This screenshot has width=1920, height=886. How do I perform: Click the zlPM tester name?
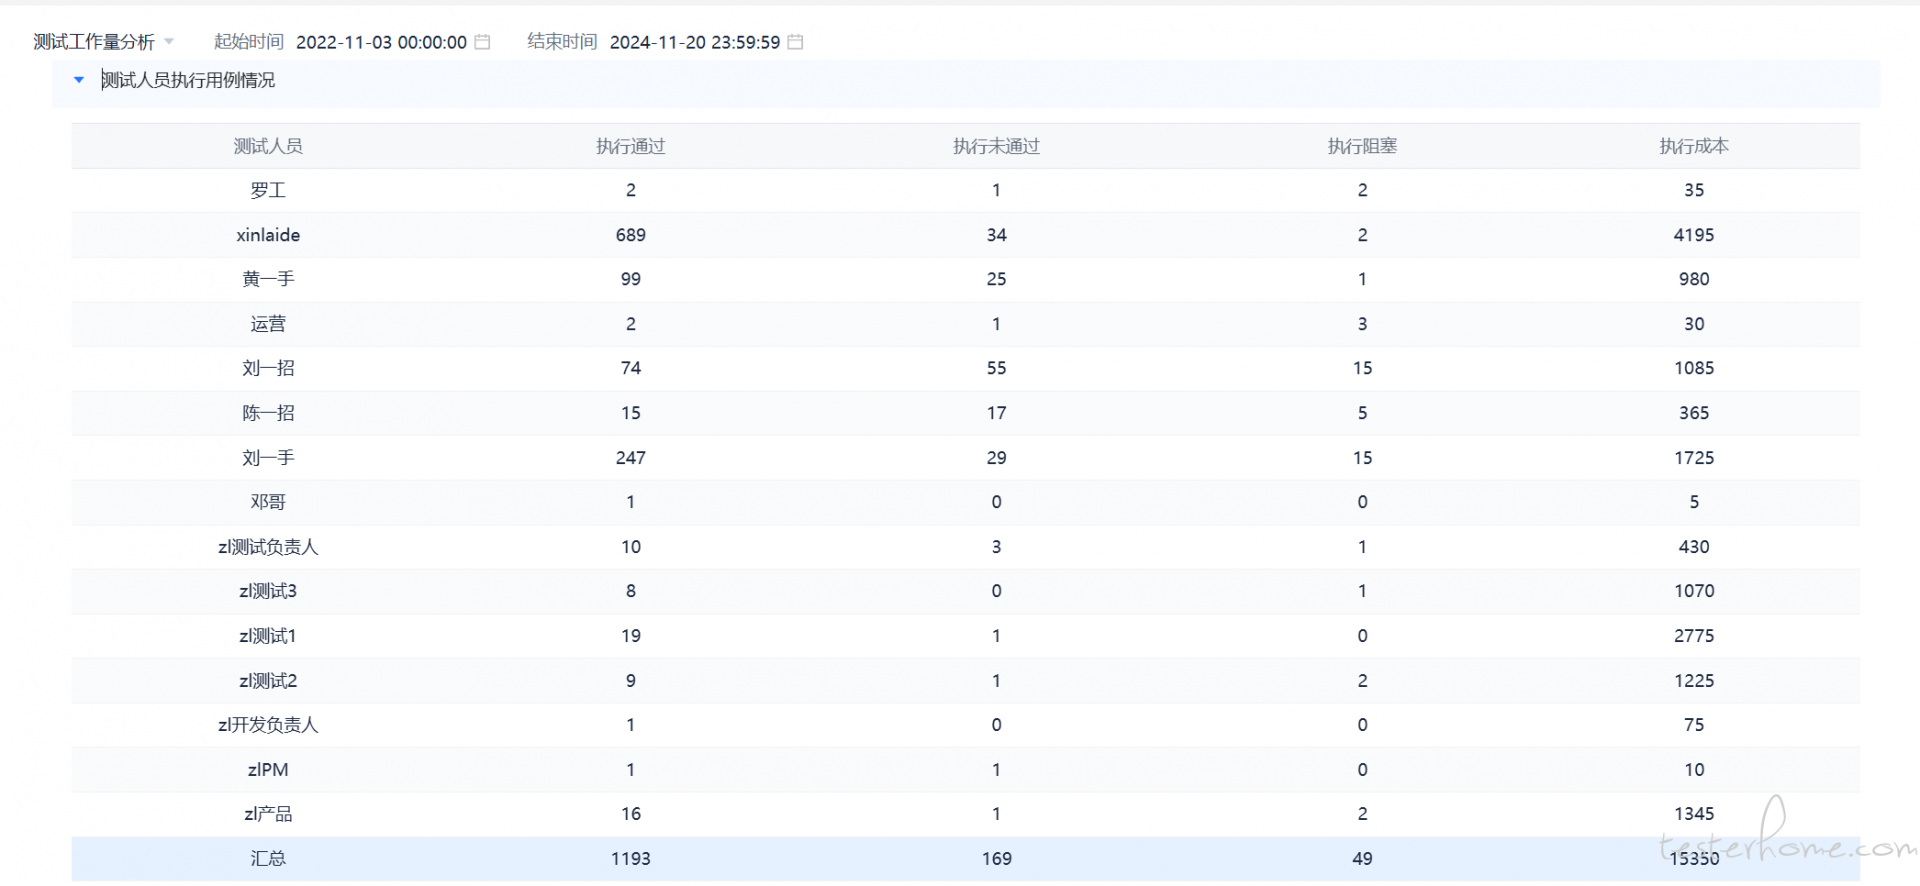(268, 770)
